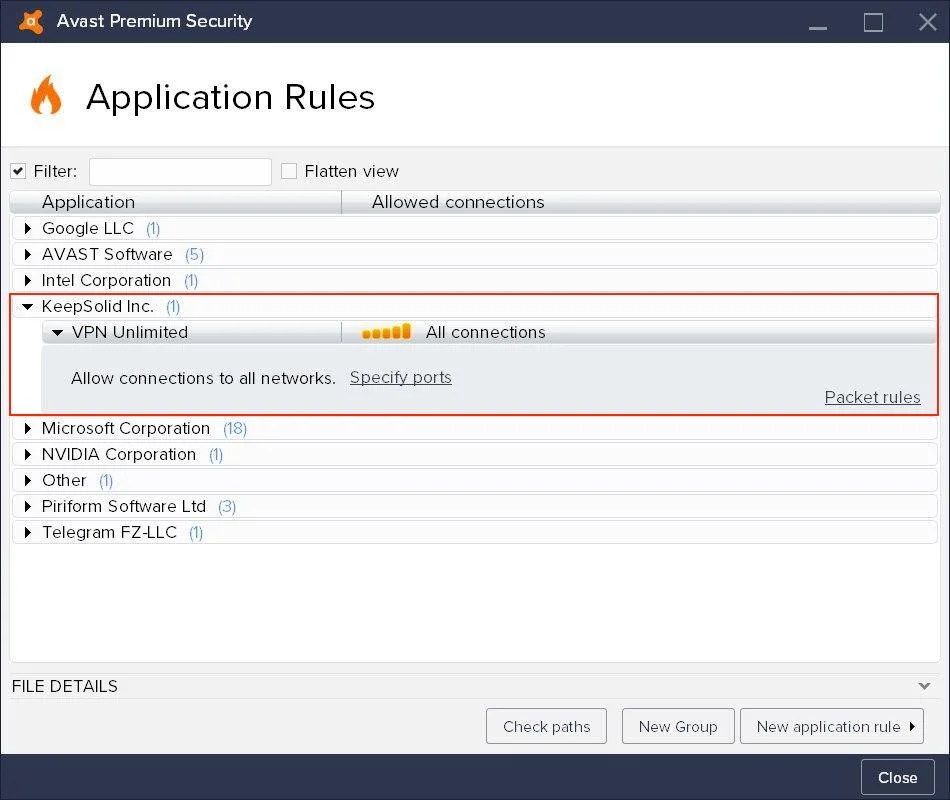
Task: Expand the FILE DETAILS panel chevron
Action: [x=924, y=687]
